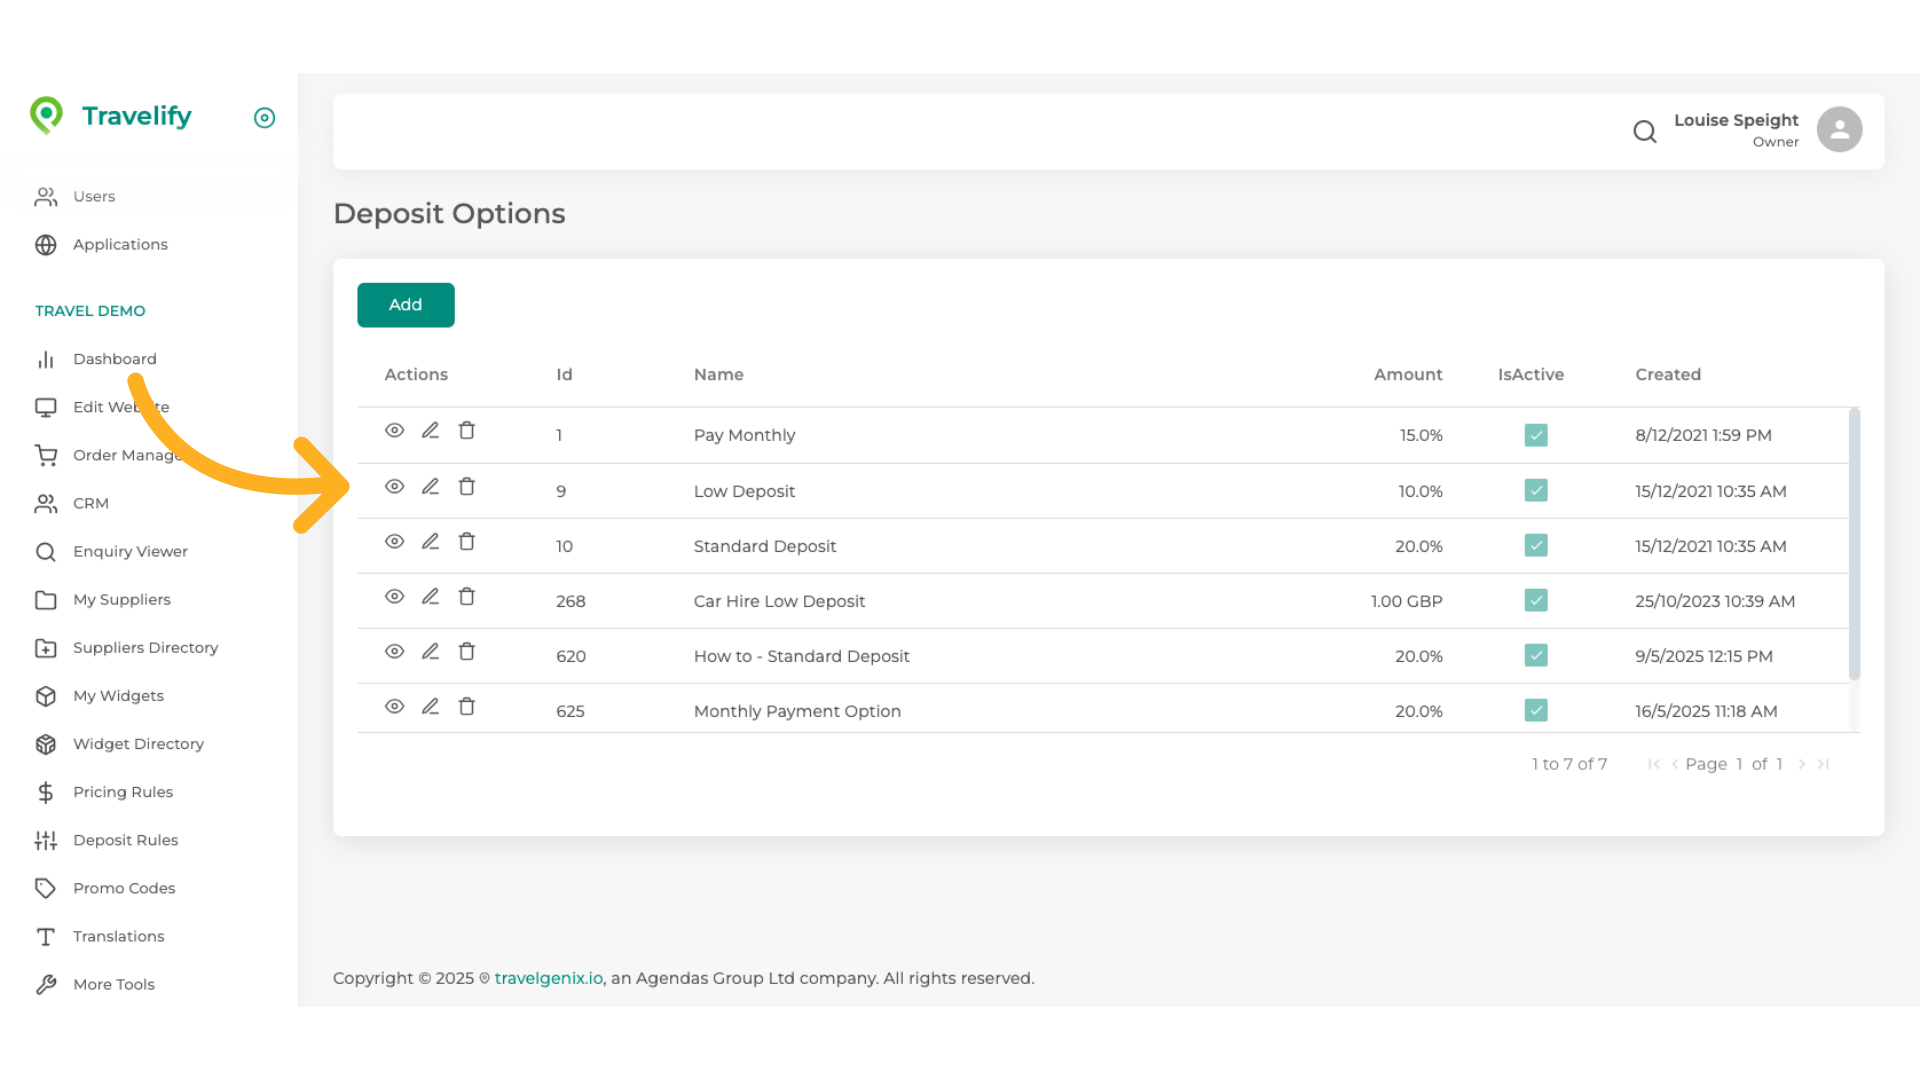The width and height of the screenshot is (1920, 1080).
Task: Sort table by Amount column header
Action: click(1407, 375)
